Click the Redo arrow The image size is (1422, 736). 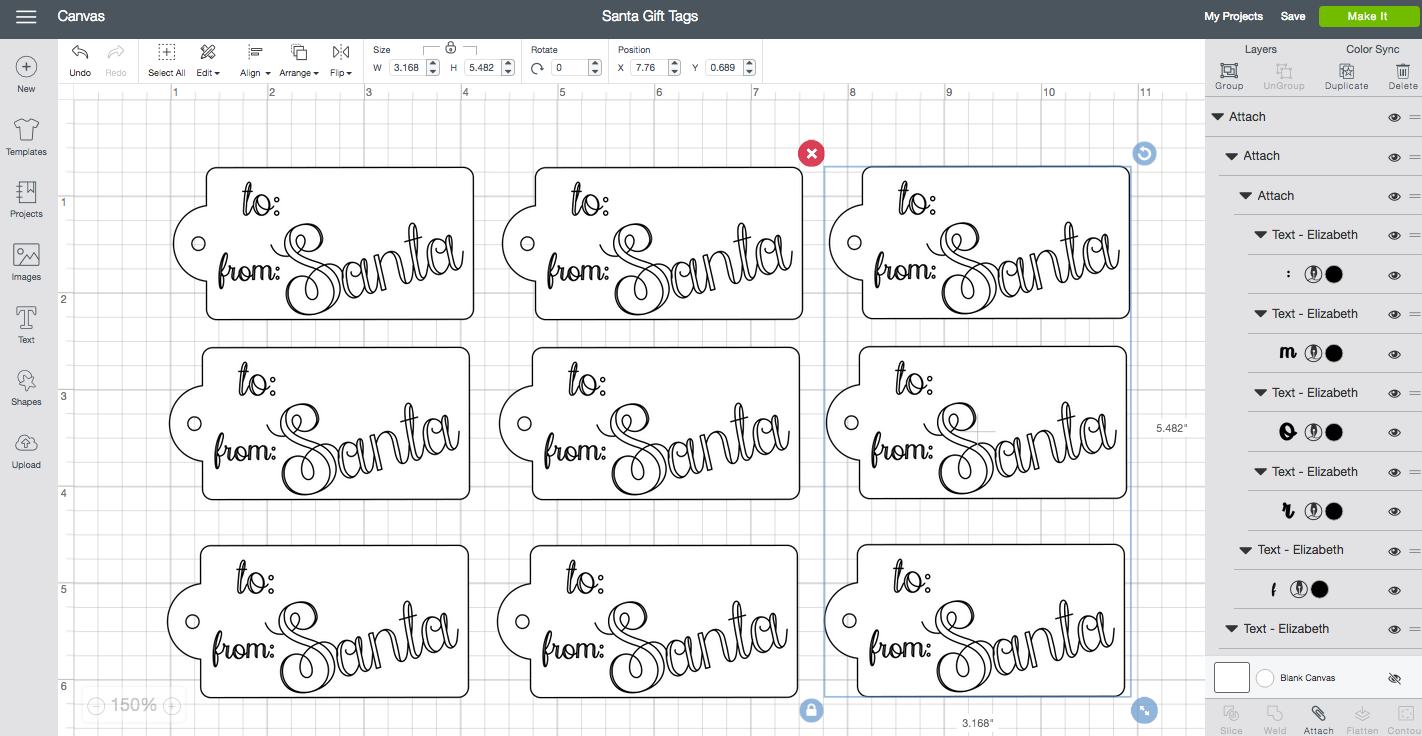[115, 53]
